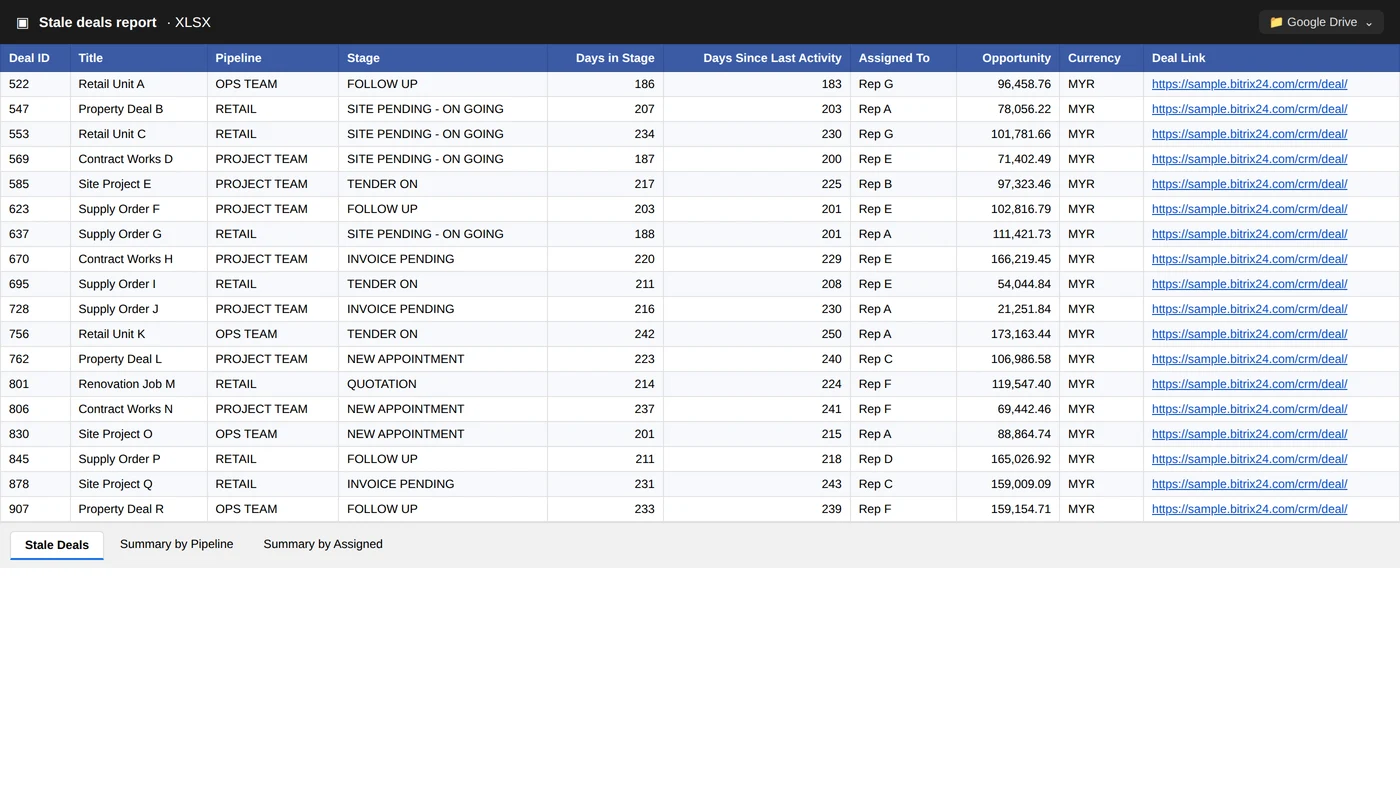Click the spreadsheet file icon beside the title
Image resolution: width=1400 pixels, height=800 pixels.
(22, 22)
